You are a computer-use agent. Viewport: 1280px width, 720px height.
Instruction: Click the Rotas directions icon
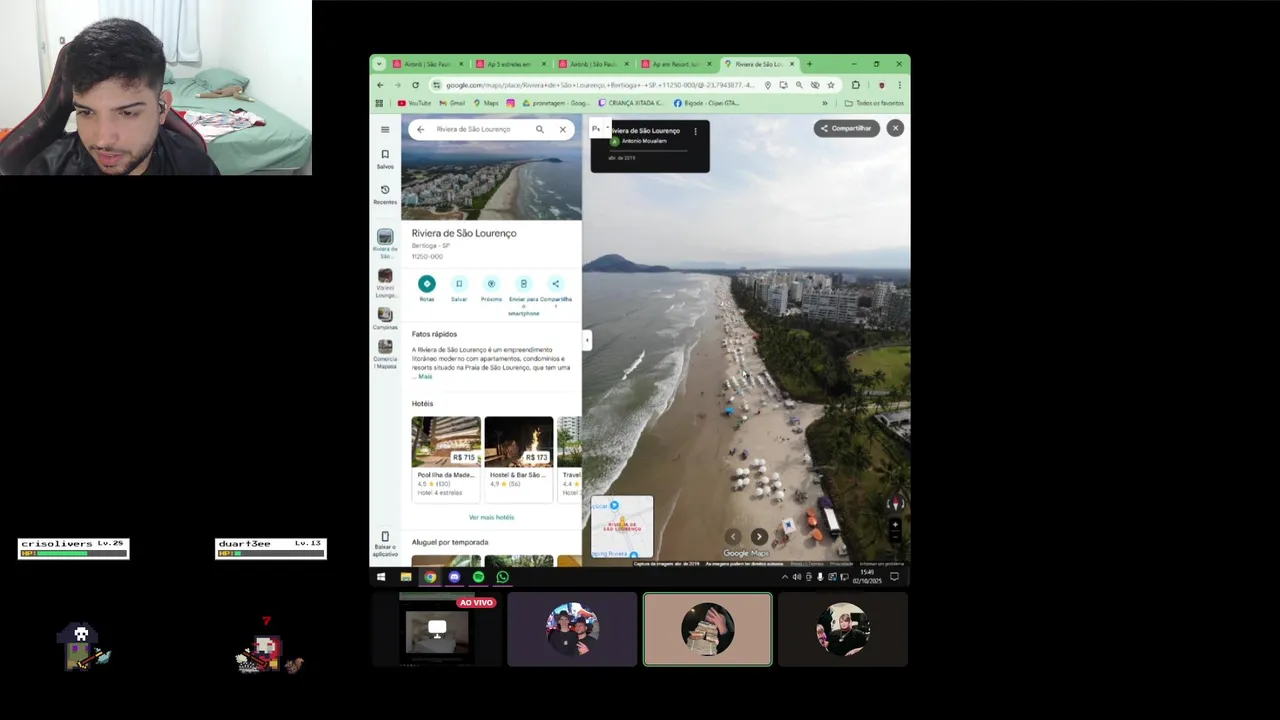coord(427,284)
